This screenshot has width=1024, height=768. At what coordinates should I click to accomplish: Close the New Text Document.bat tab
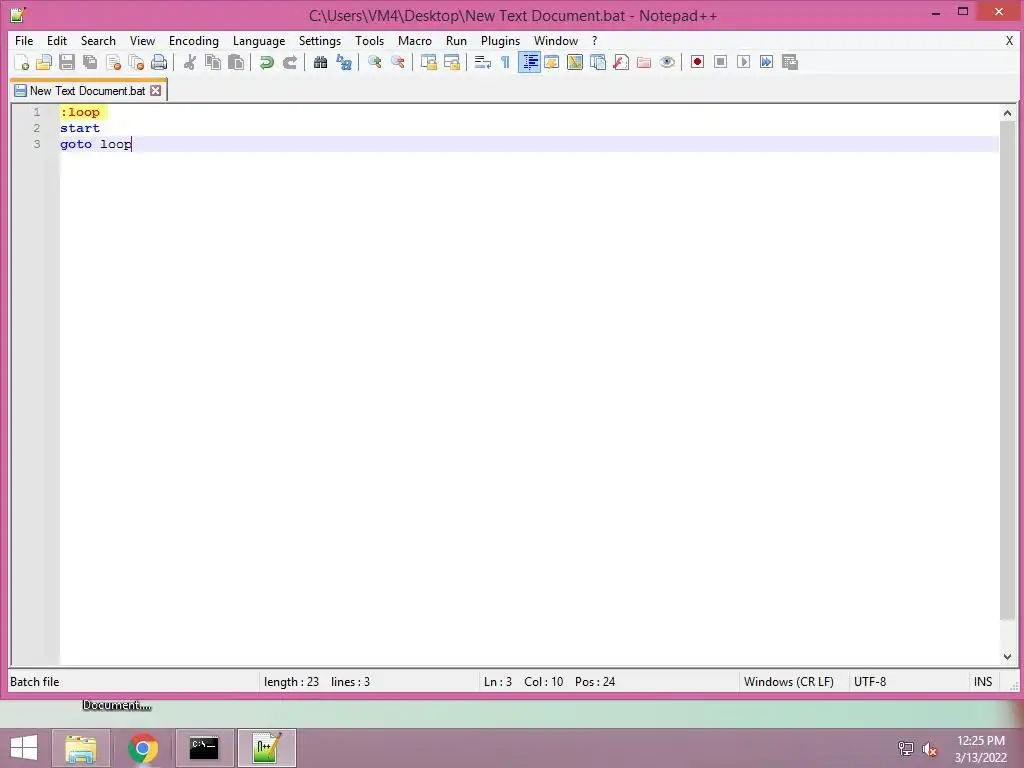point(155,91)
